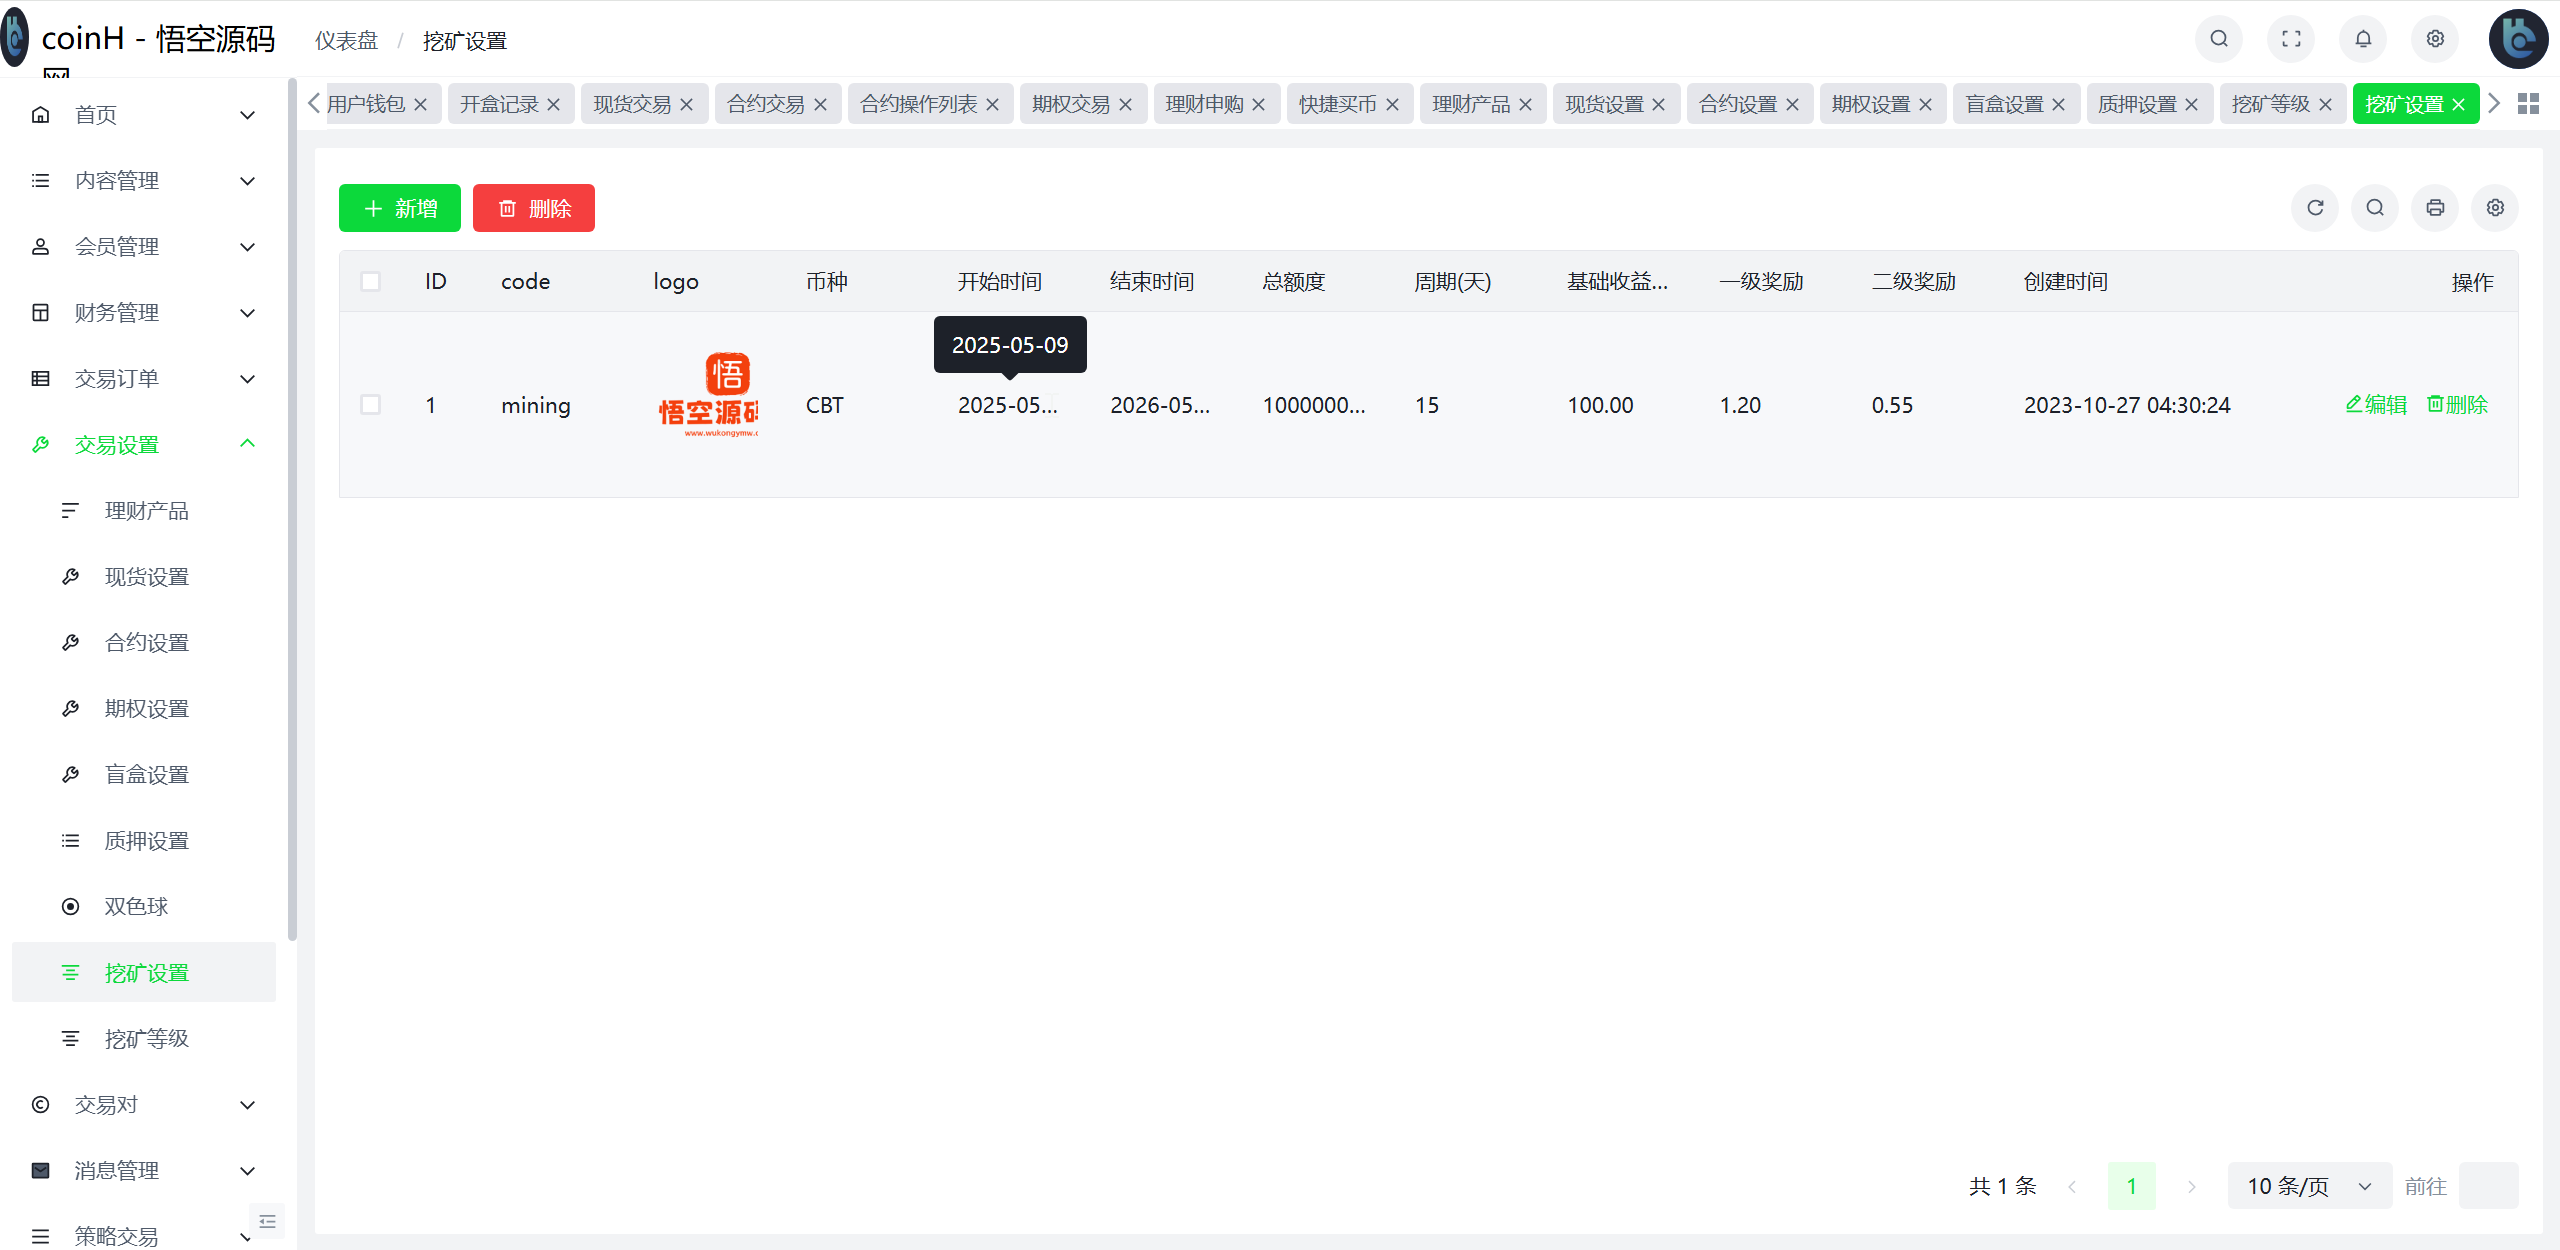2560x1250 pixels.
Task: Click the 1000000... total quota cell
Action: [1313, 405]
